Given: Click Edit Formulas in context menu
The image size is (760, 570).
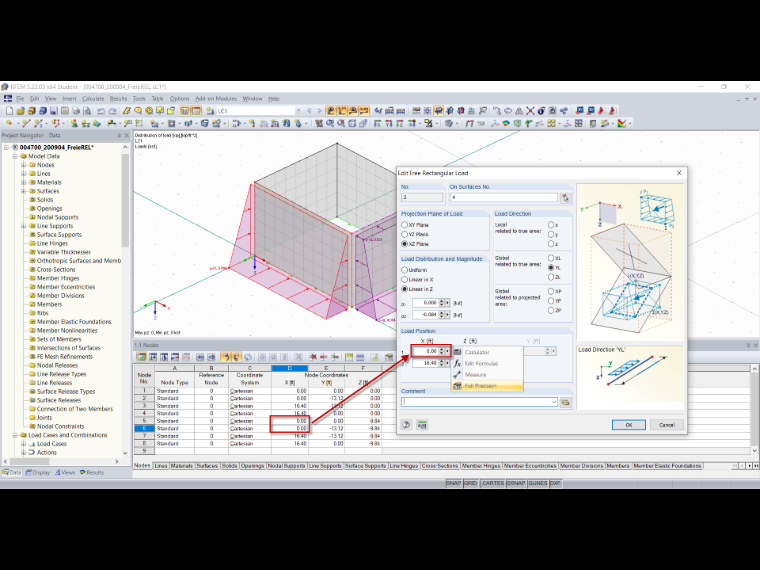Looking at the screenshot, I should 481,364.
